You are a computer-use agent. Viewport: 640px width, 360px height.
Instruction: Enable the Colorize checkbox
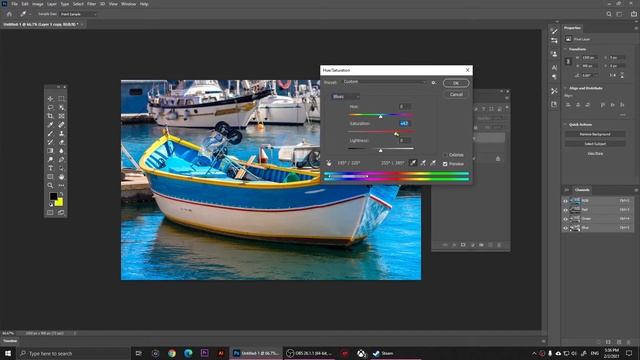pos(445,155)
